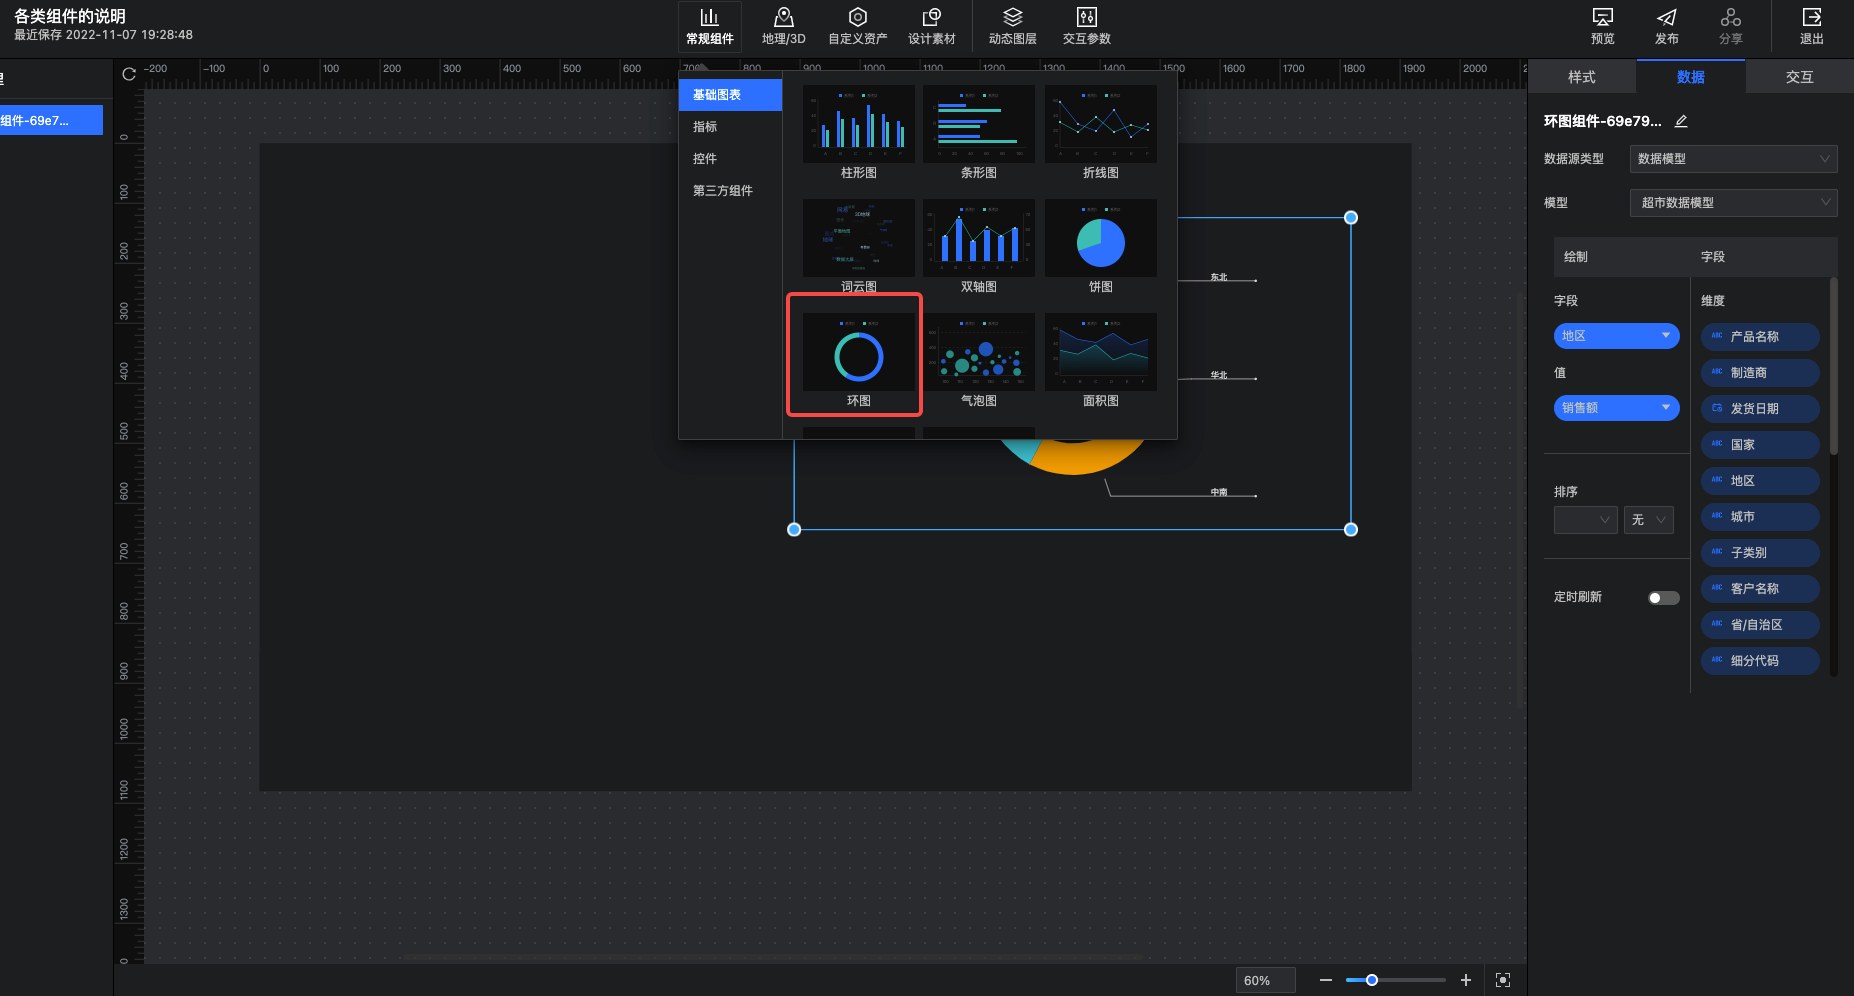
Task: Click the fit-to-screen icon
Action: coord(1502,980)
